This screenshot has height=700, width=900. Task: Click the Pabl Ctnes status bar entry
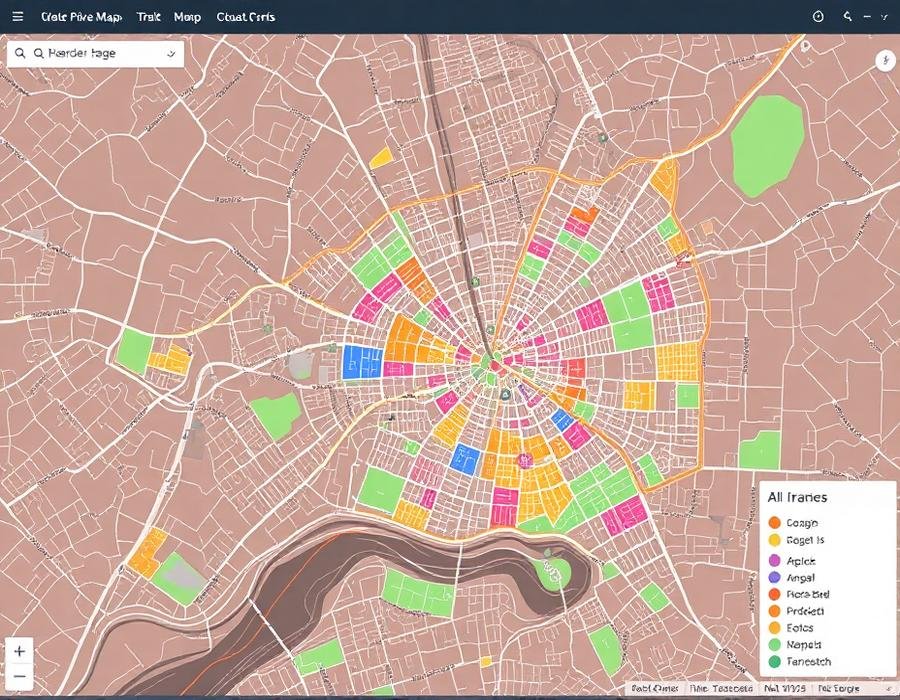click(654, 688)
